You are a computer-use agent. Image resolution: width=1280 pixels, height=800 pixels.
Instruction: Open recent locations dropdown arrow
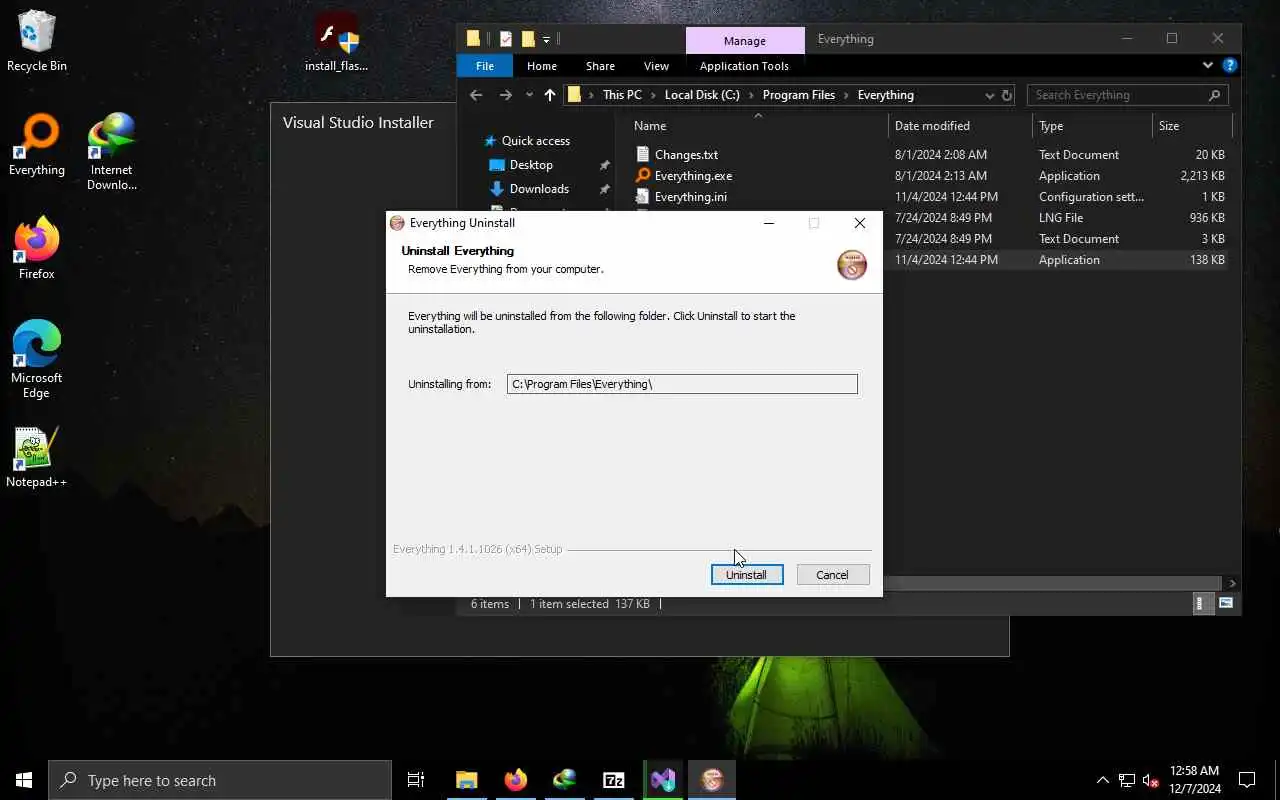click(x=529, y=95)
